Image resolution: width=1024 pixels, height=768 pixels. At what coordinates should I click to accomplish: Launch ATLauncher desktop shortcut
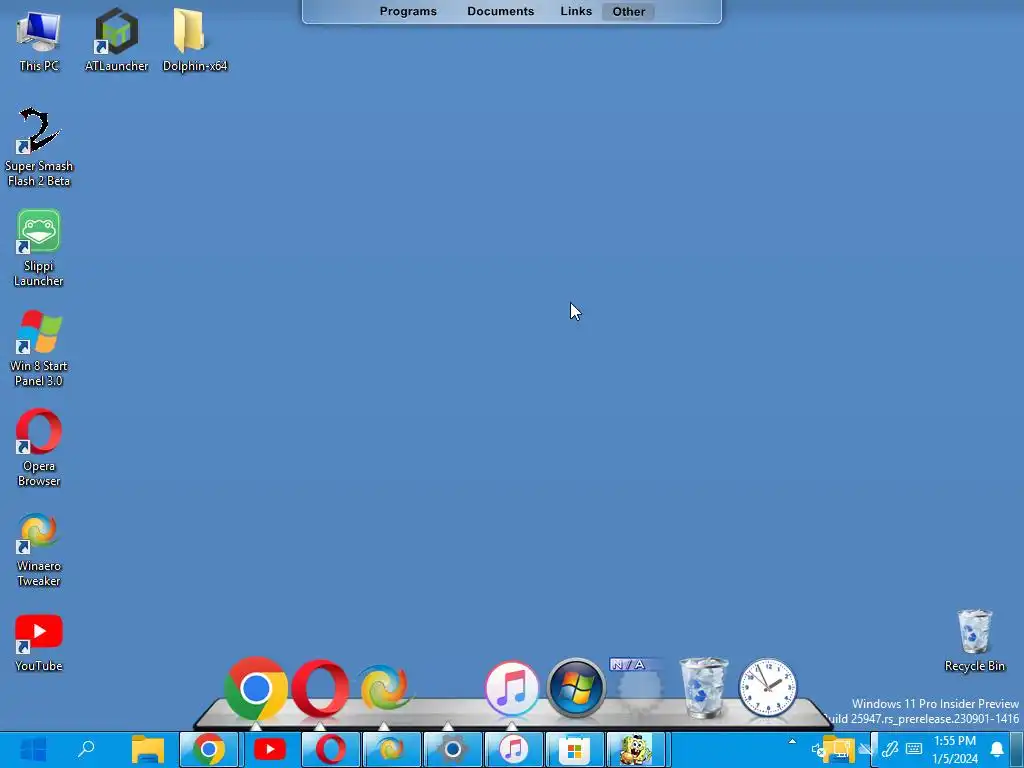coord(116,40)
